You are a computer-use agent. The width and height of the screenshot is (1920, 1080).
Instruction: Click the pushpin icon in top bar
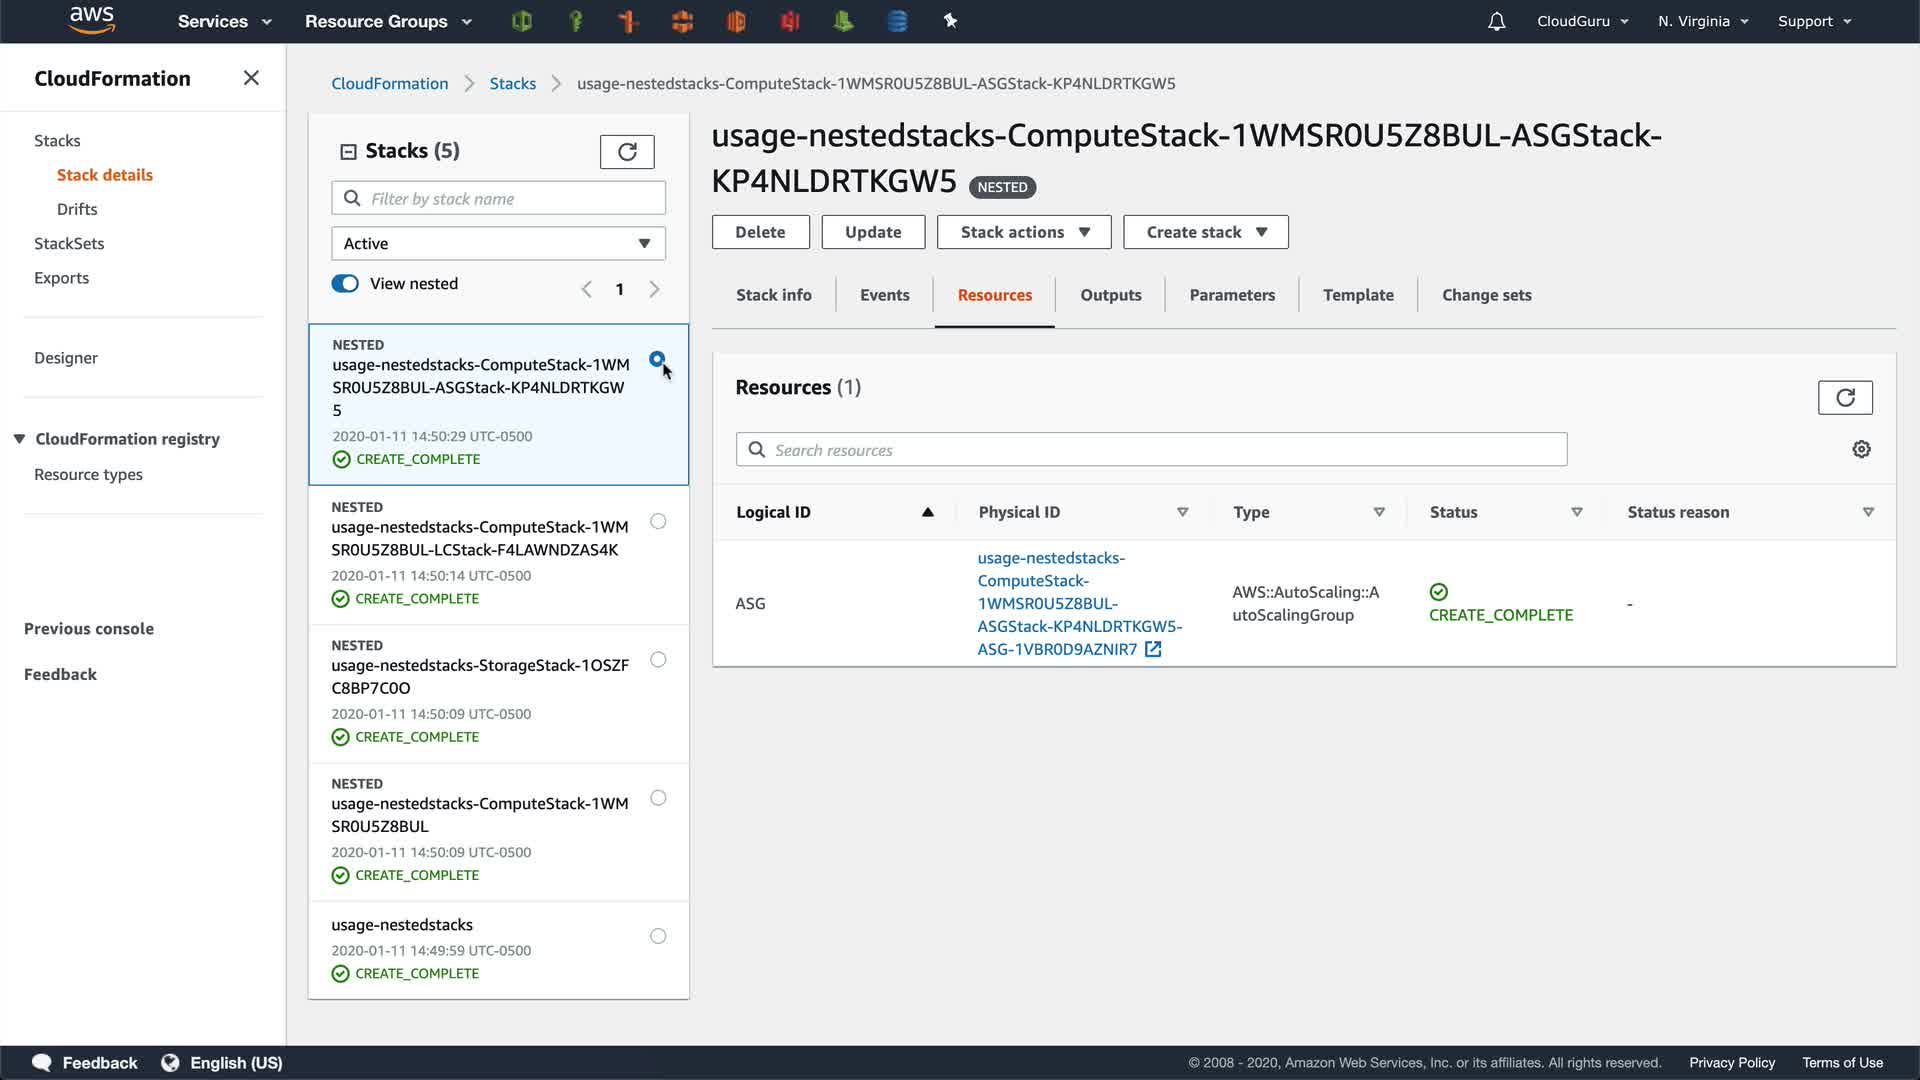tap(950, 21)
